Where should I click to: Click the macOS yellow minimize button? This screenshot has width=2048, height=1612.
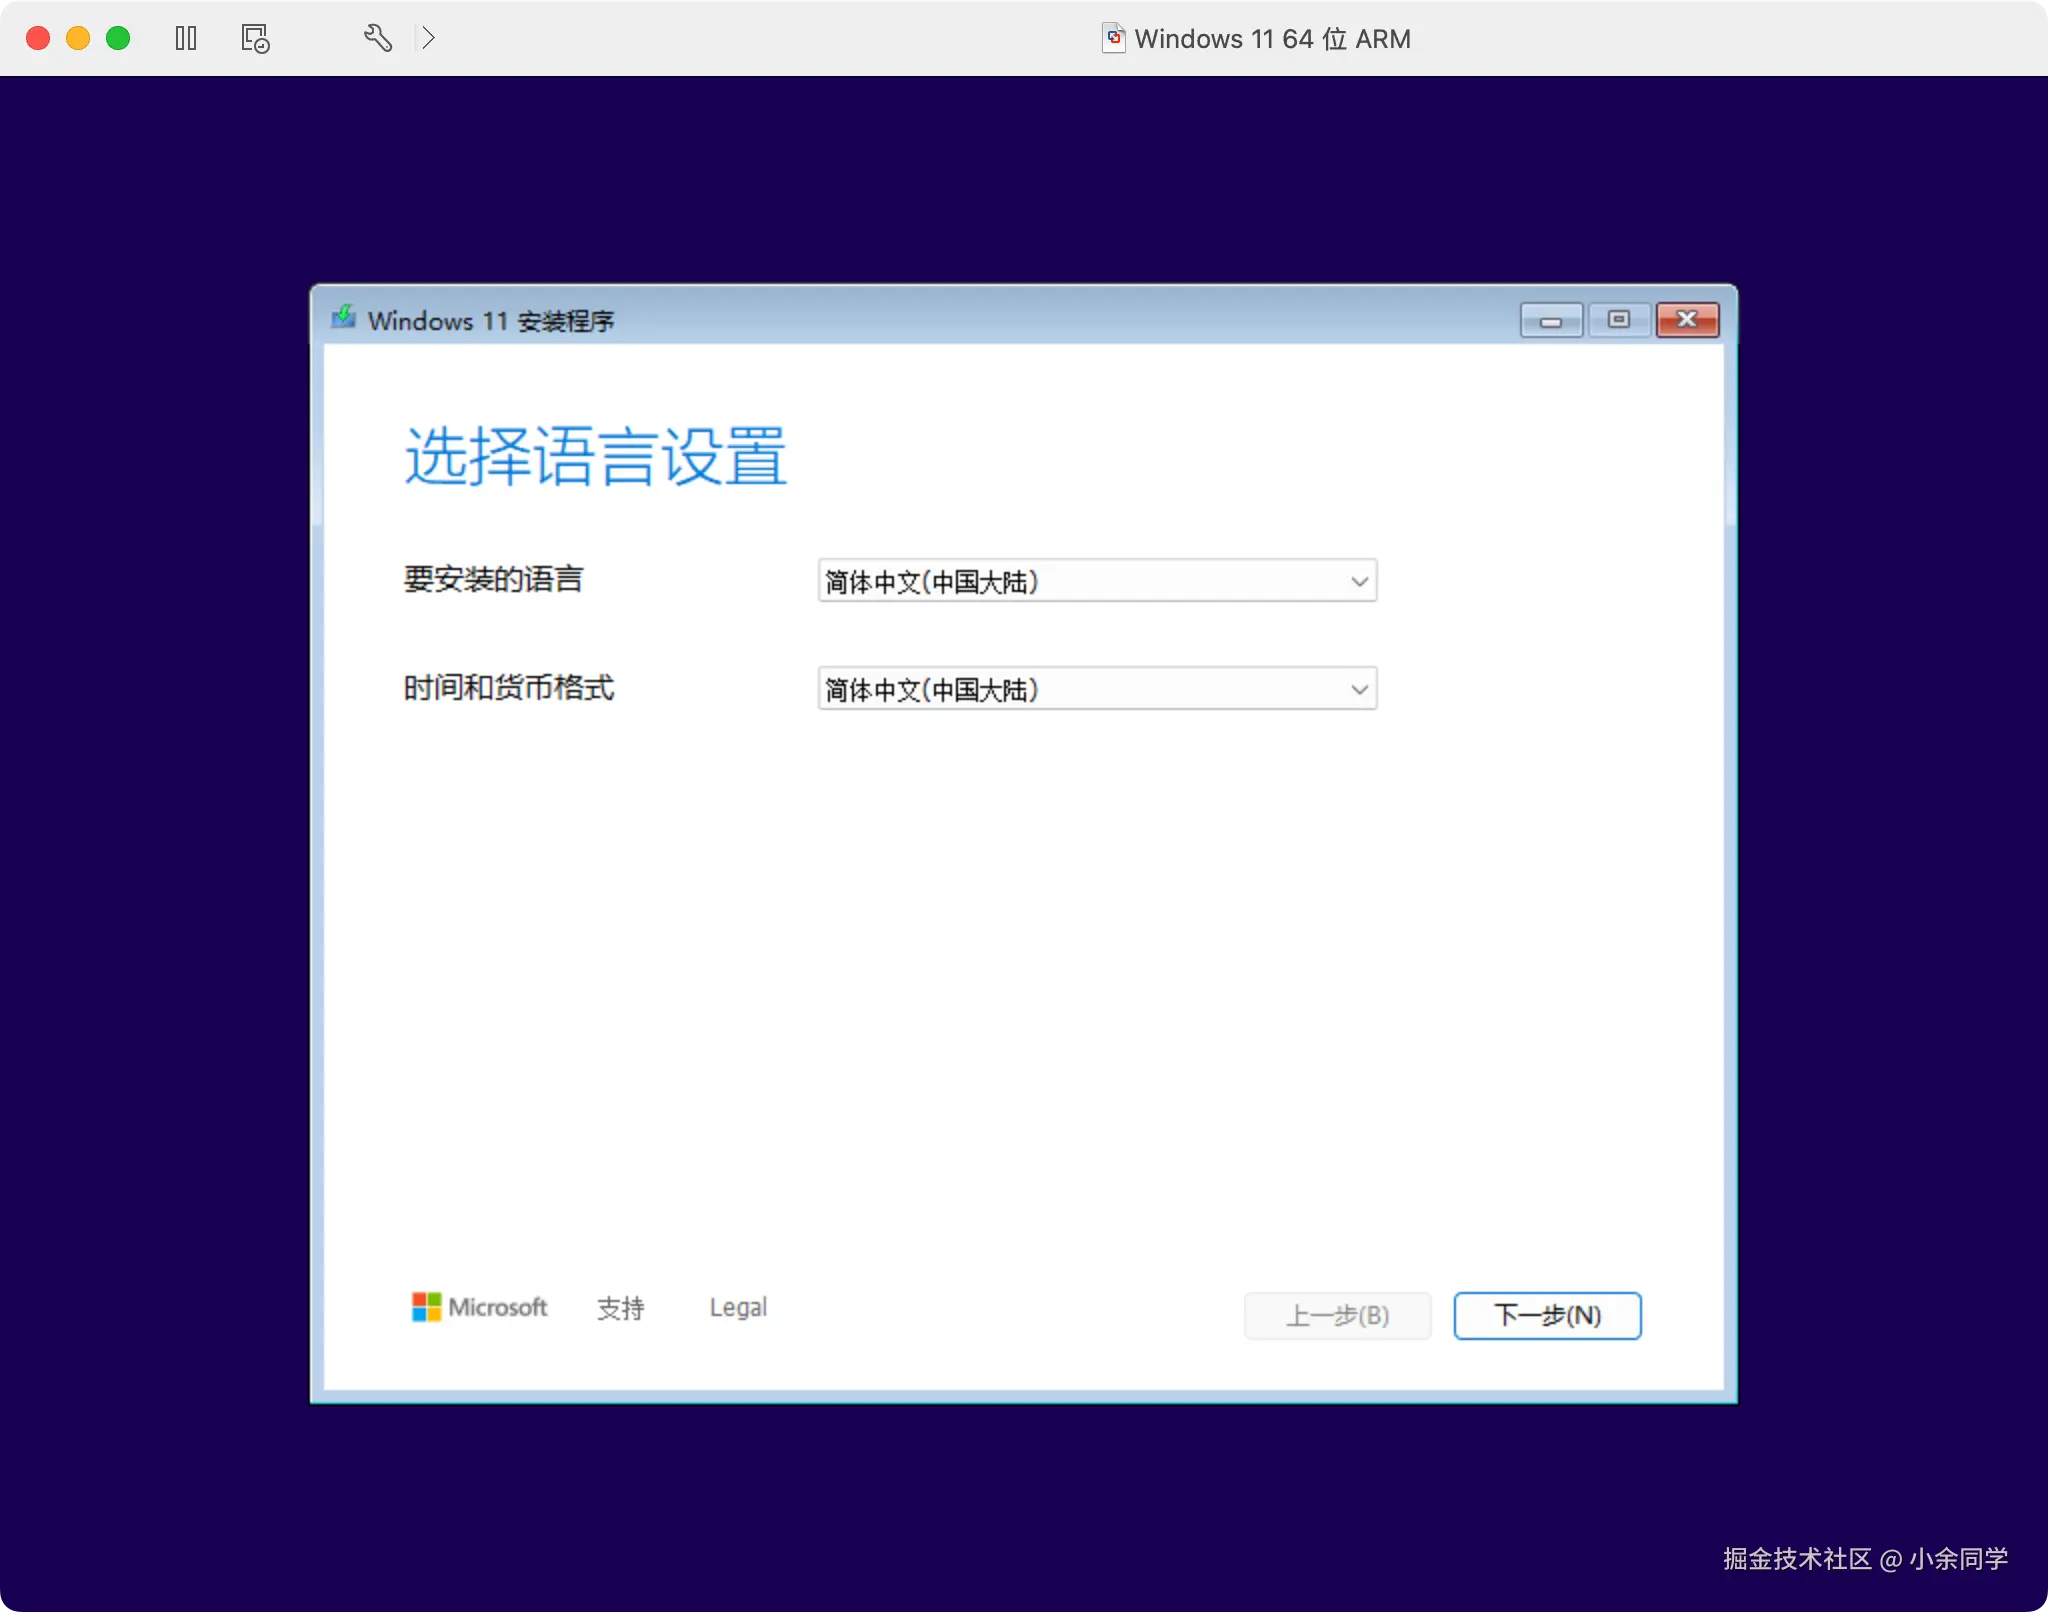click(78, 38)
